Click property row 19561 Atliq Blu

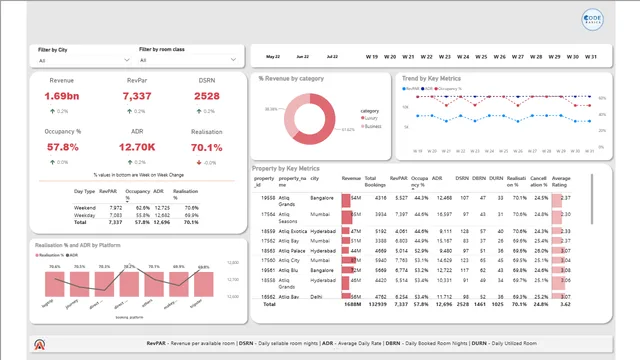412,270
